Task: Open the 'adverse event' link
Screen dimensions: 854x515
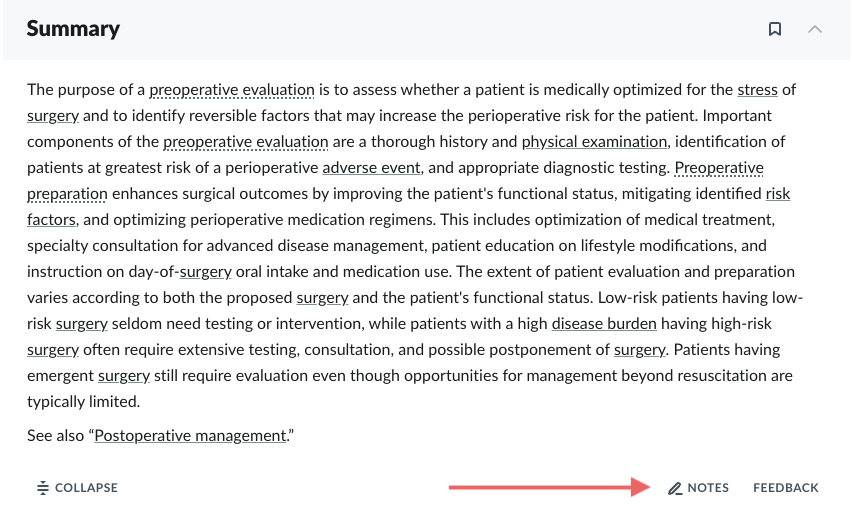Action: pyautogui.click(x=371, y=168)
